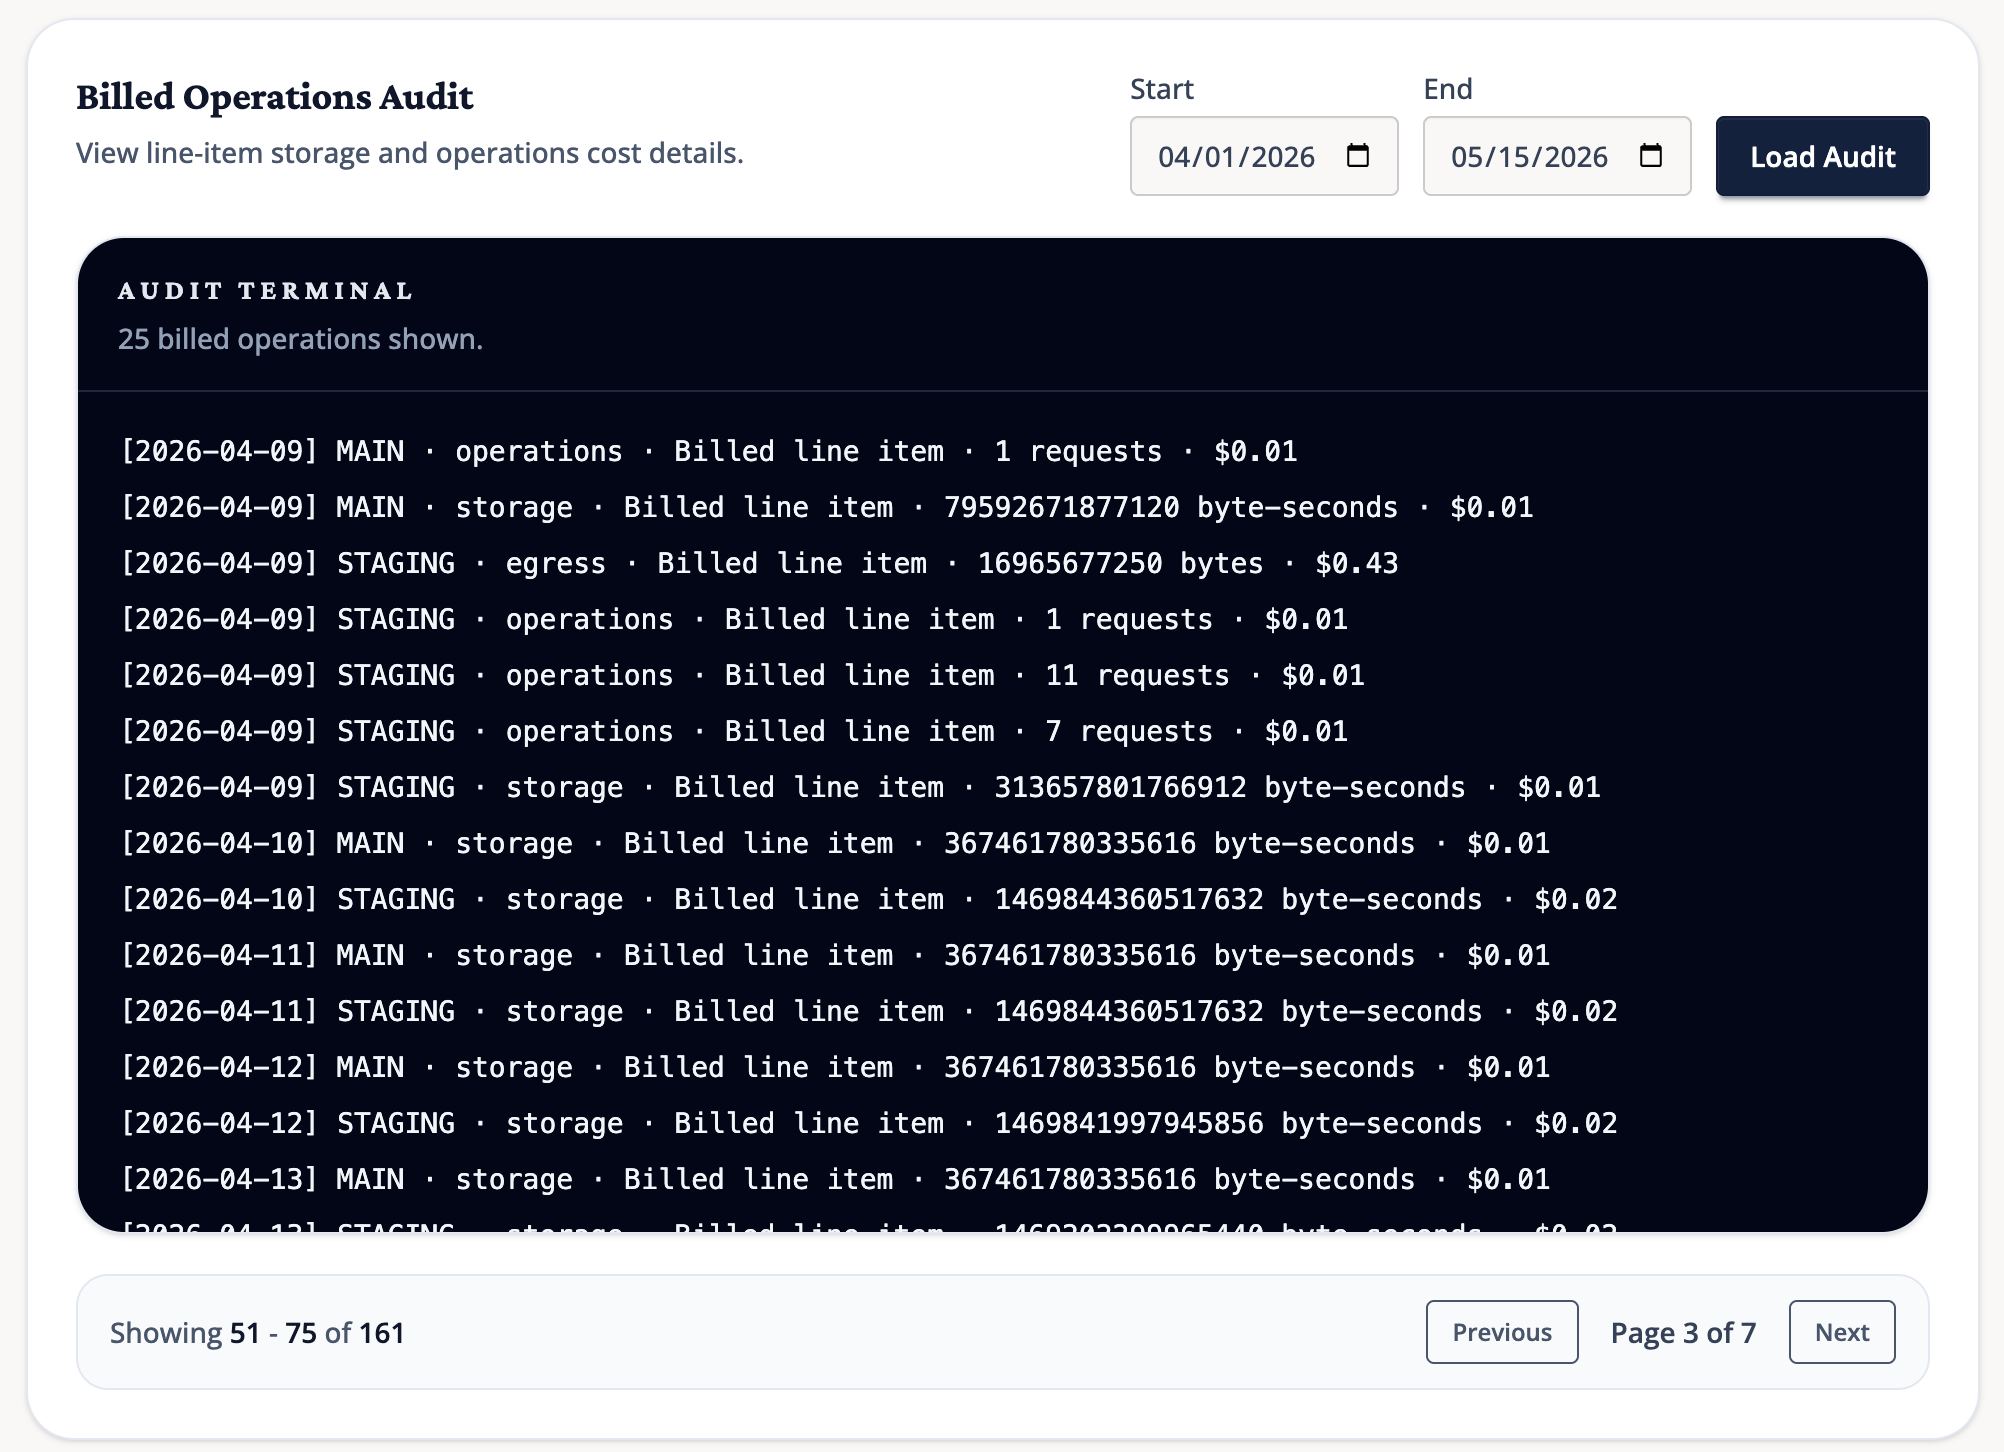Select the 79592671877120 byte-seconds storage line
2004x1452 pixels.
[827, 507]
